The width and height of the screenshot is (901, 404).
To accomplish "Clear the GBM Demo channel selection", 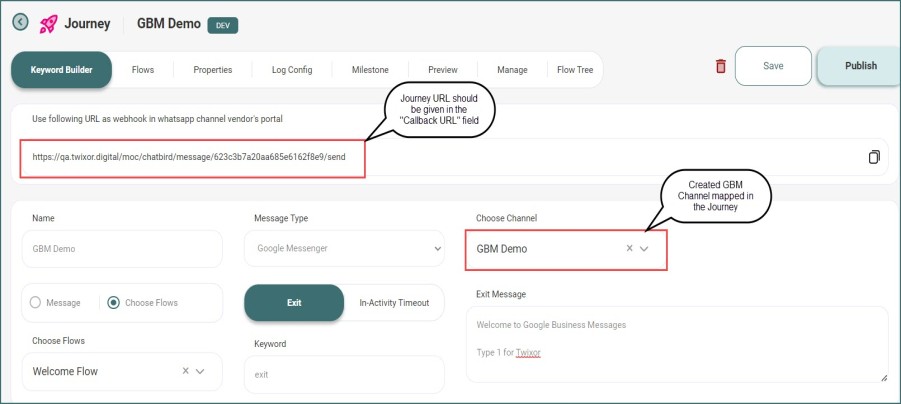I will point(629,248).
